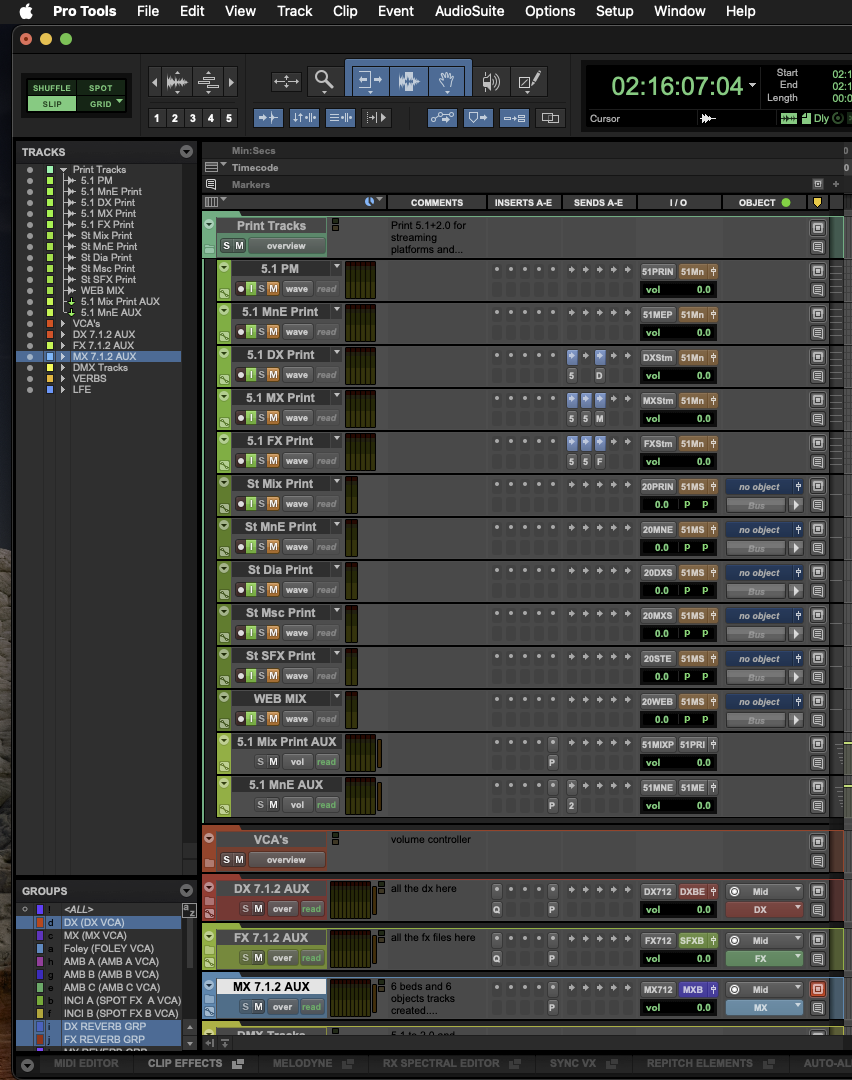This screenshot has height=1080, width=852.
Task: Open the Mid dropdown on DX 7.1.2 AUX
Action: [x=765, y=891]
